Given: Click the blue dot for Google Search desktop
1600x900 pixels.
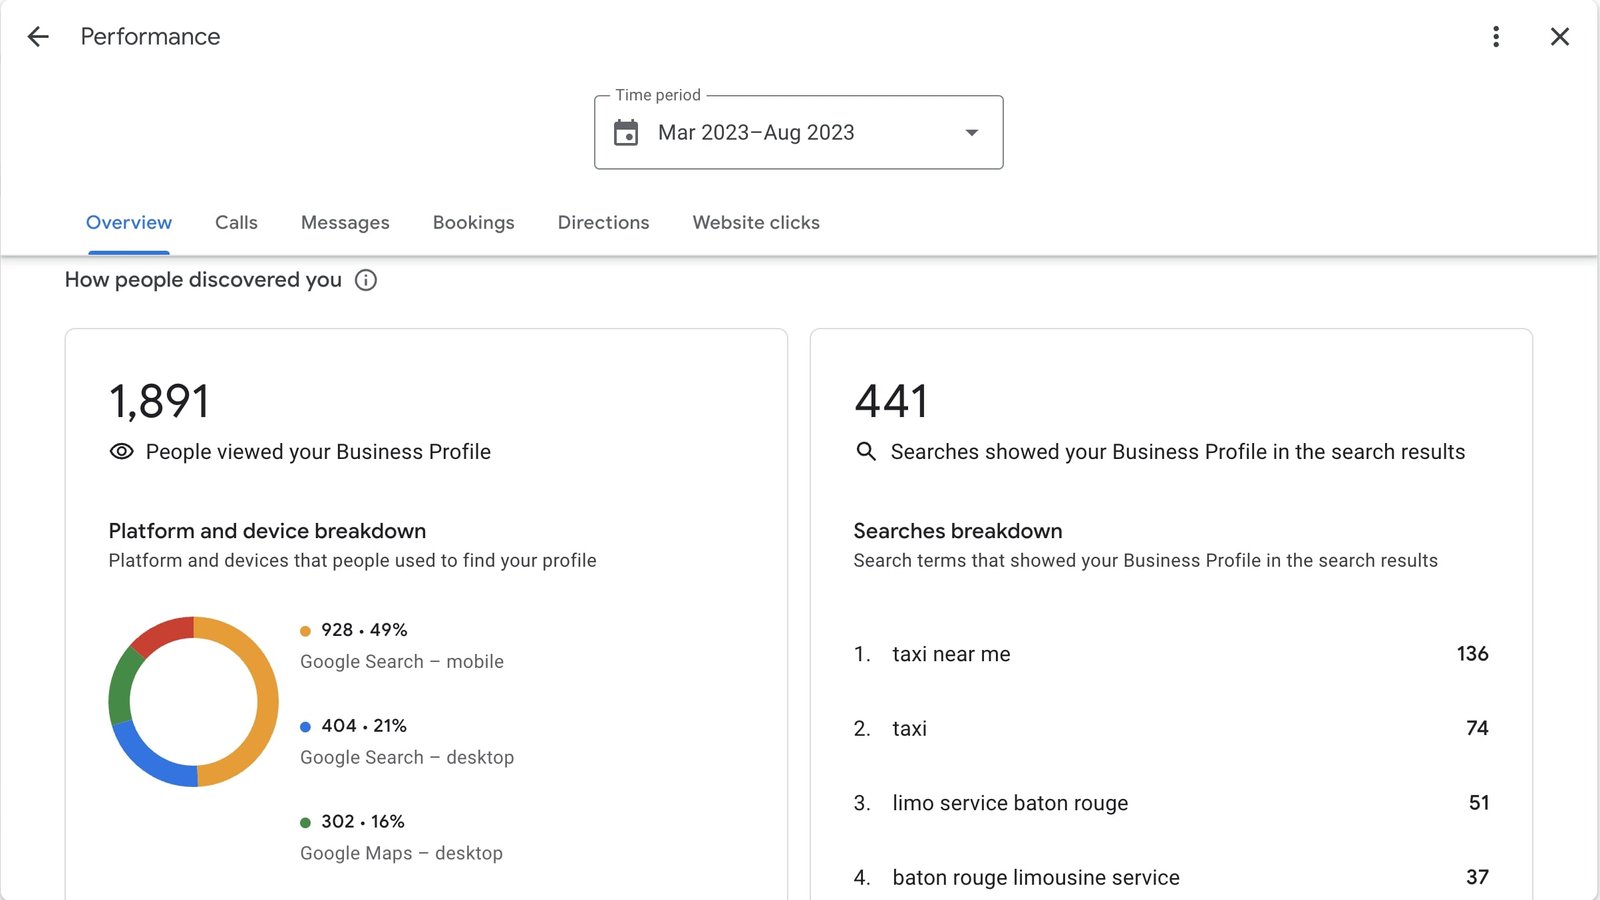Looking at the screenshot, I should click(305, 726).
